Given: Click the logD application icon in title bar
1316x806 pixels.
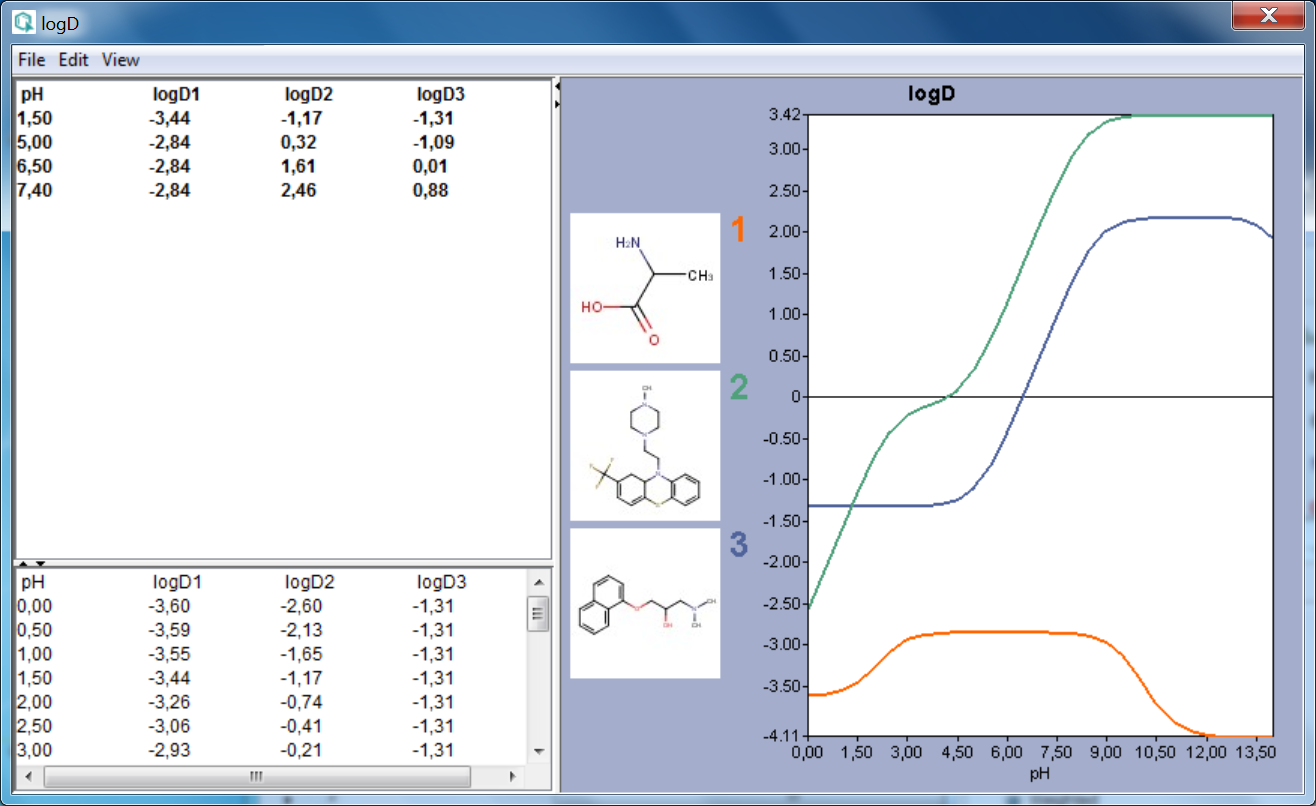Looking at the screenshot, I should pyautogui.click(x=23, y=20).
